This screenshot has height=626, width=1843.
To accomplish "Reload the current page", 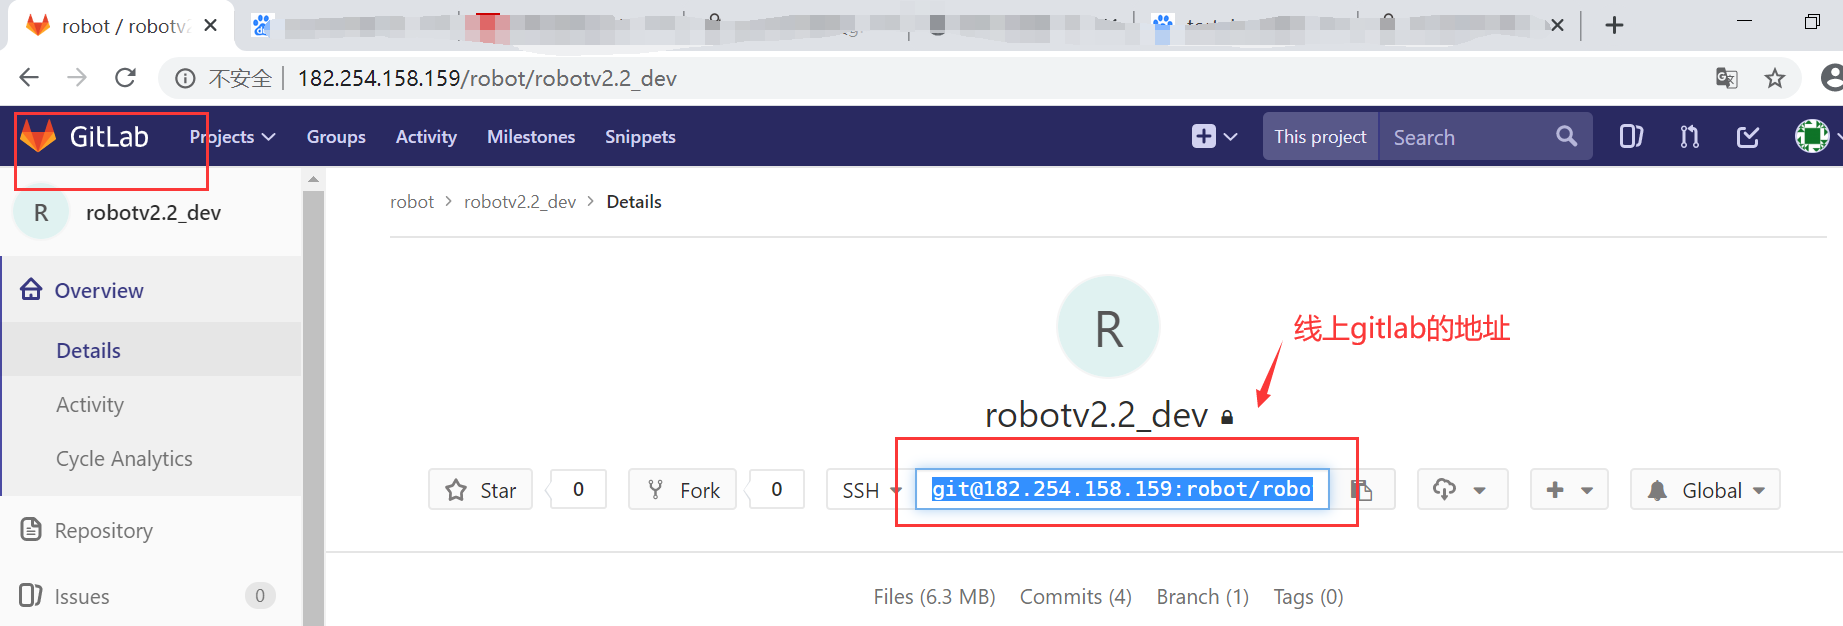I will (x=125, y=78).
